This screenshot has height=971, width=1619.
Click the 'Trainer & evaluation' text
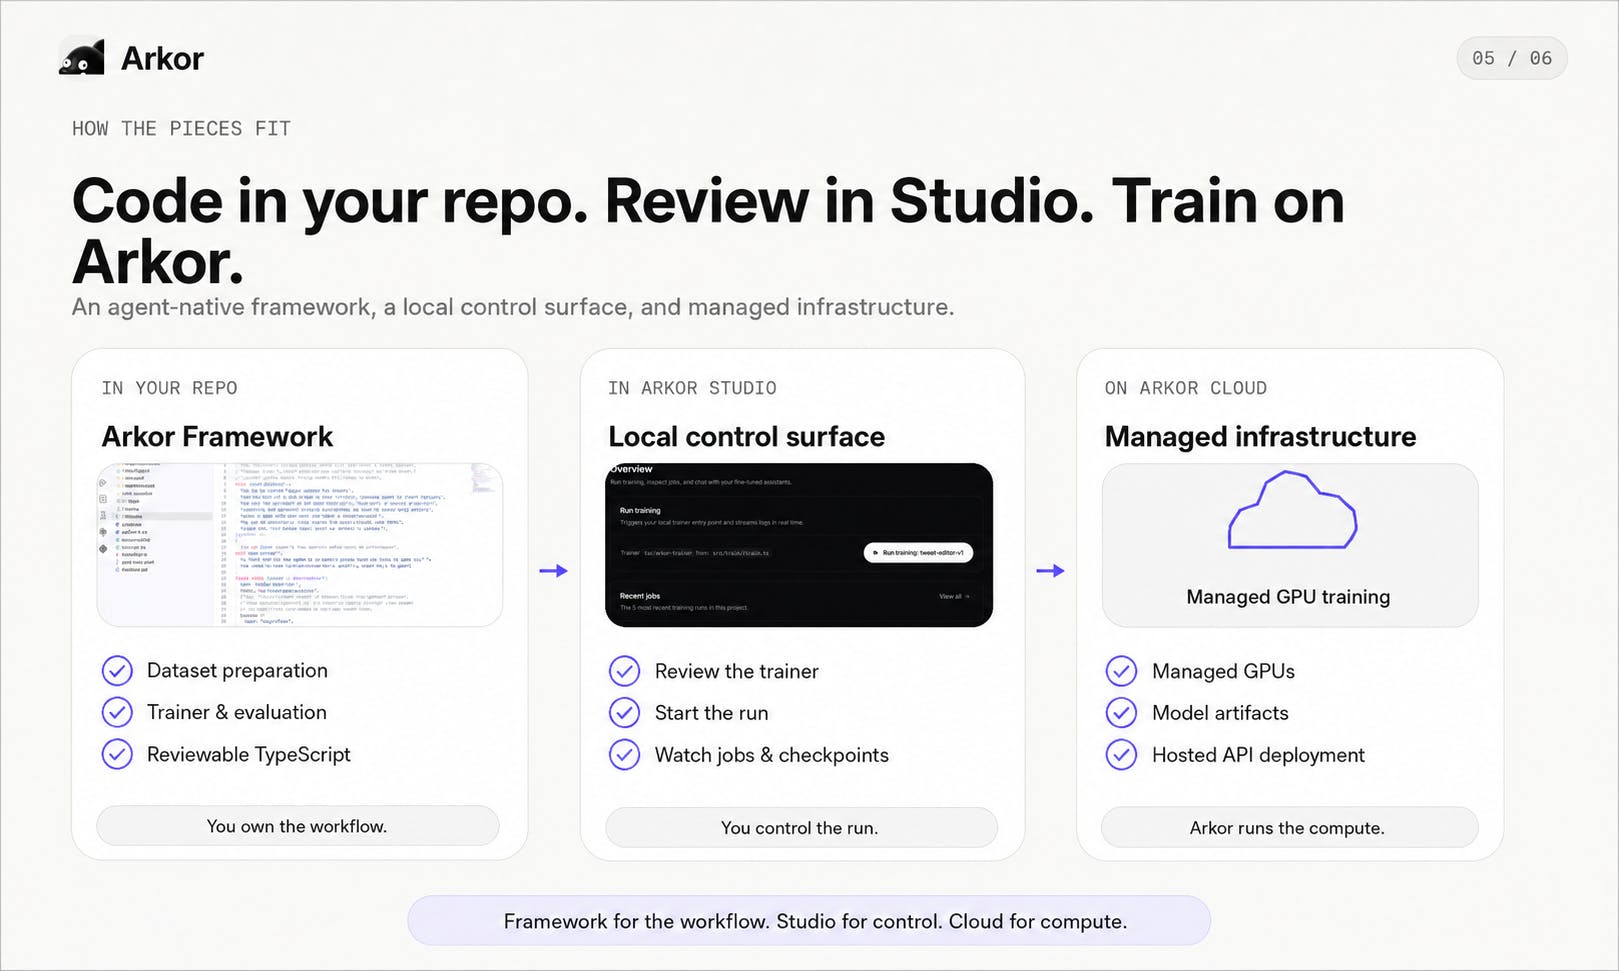click(x=237, y=712)
